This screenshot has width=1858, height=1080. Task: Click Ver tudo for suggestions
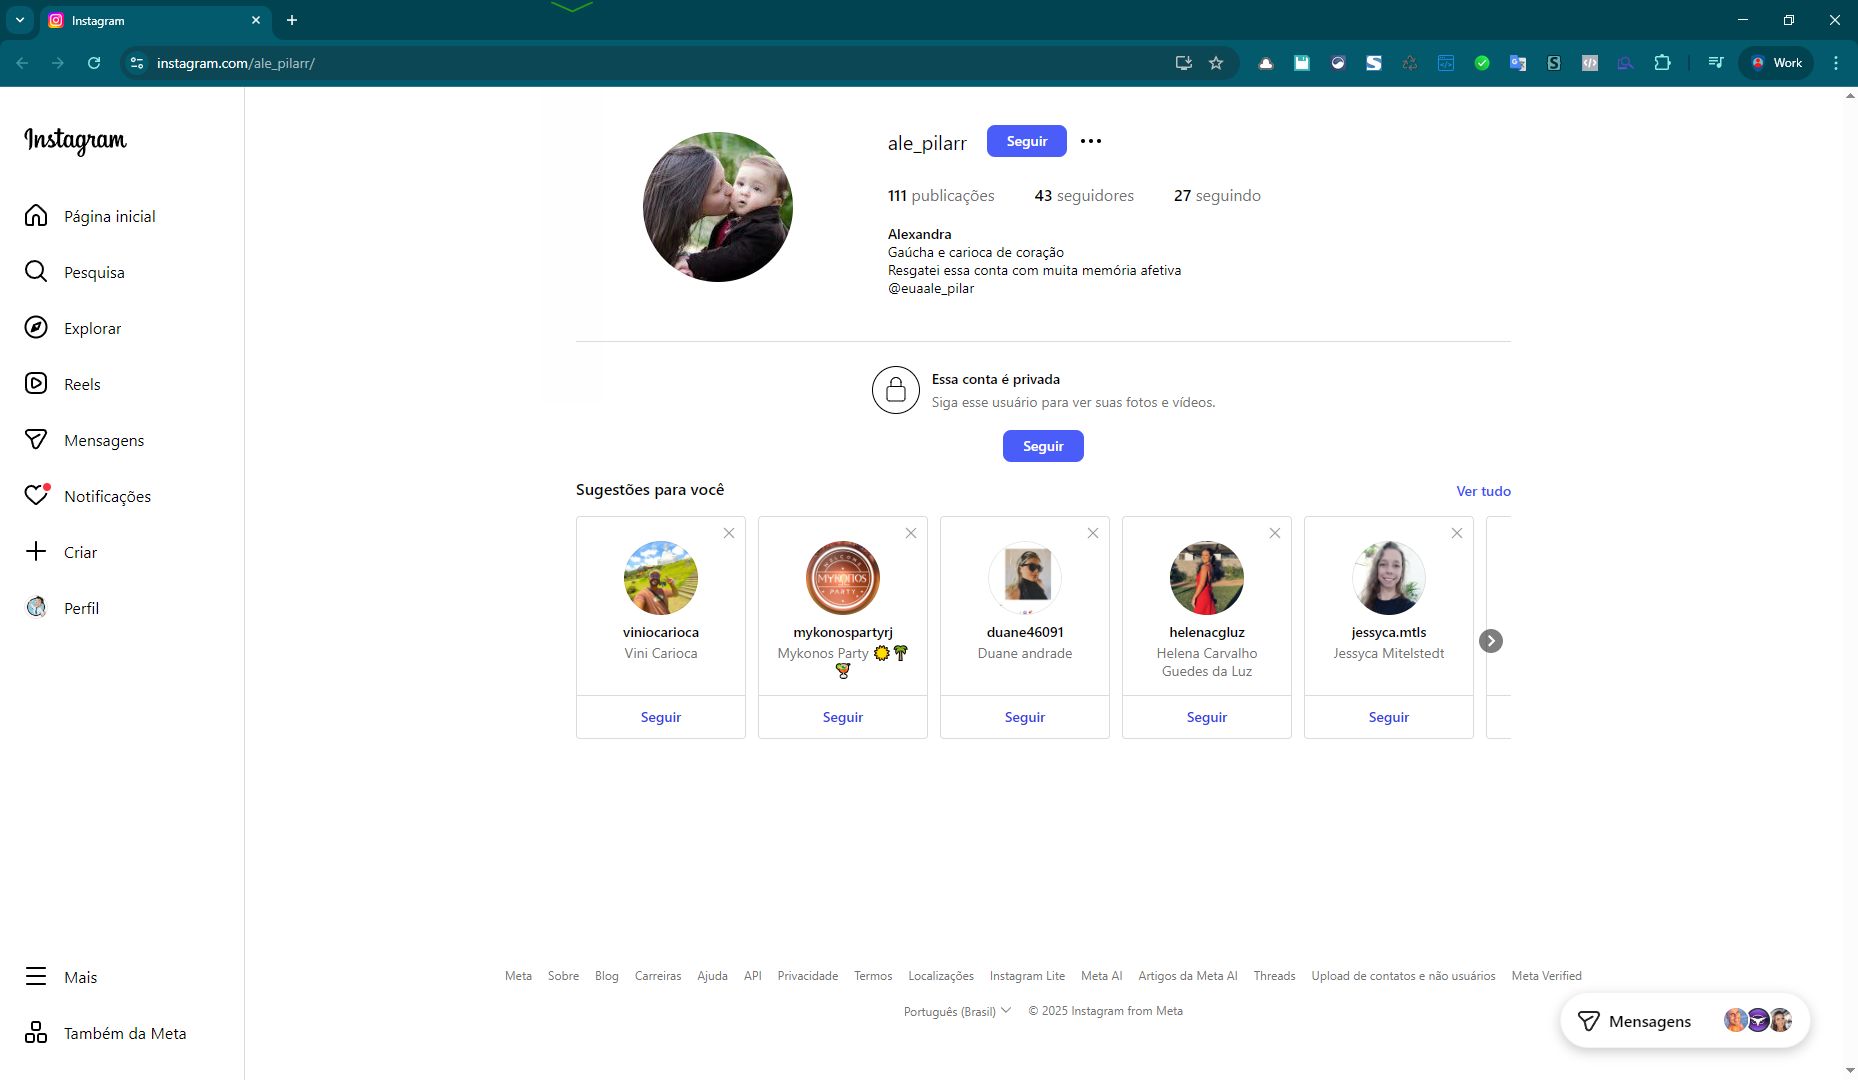tap(1483, 491)
